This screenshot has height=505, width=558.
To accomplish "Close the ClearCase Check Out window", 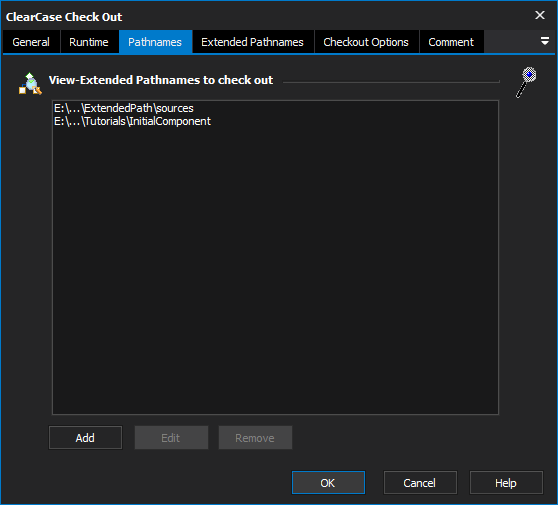I will (x=540, y=15).
